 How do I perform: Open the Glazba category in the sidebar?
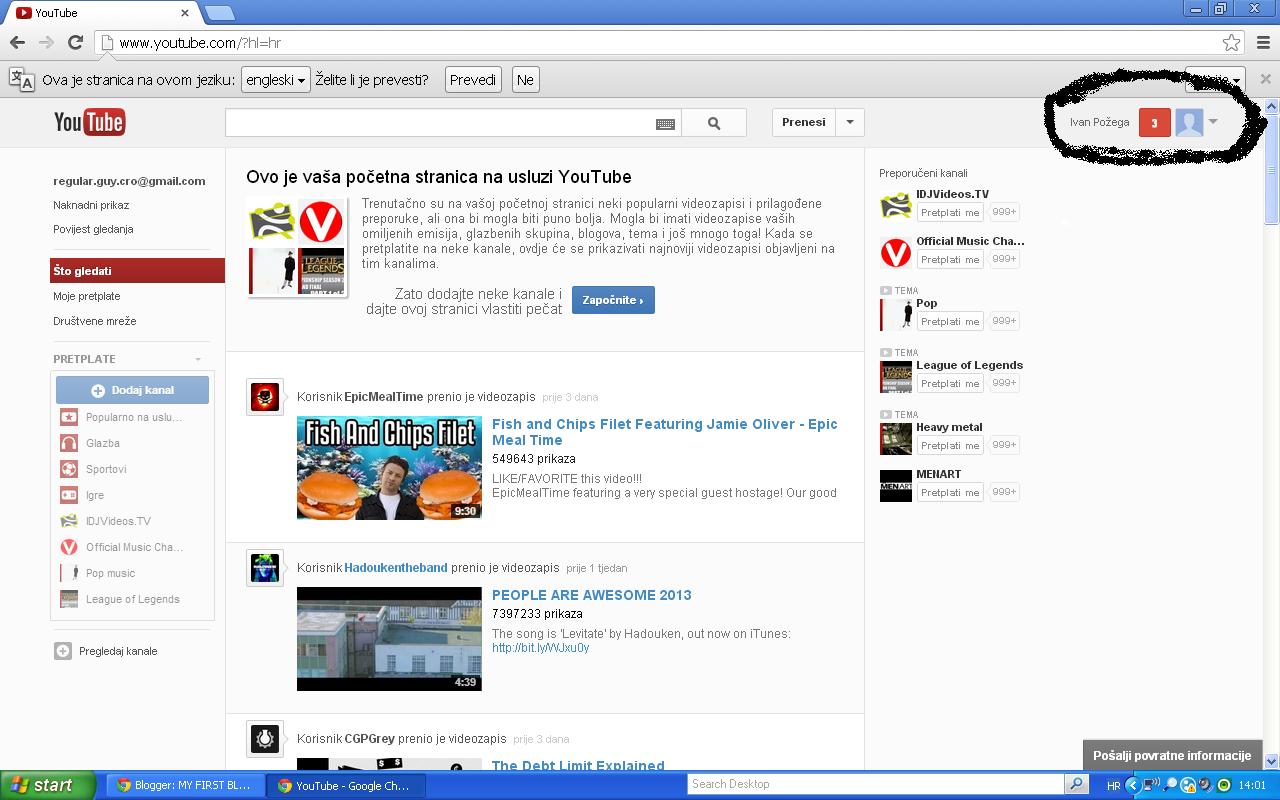(102, 443)
